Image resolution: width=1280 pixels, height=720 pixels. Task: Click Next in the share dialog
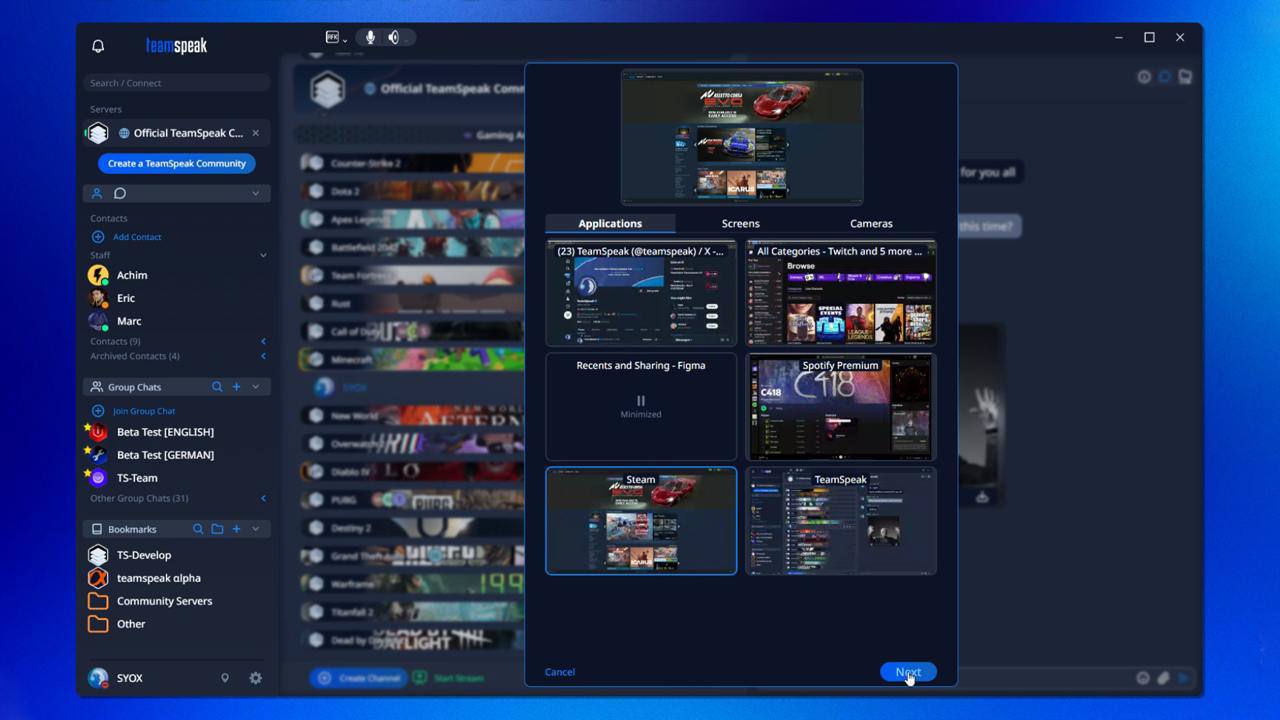point(908,672)
